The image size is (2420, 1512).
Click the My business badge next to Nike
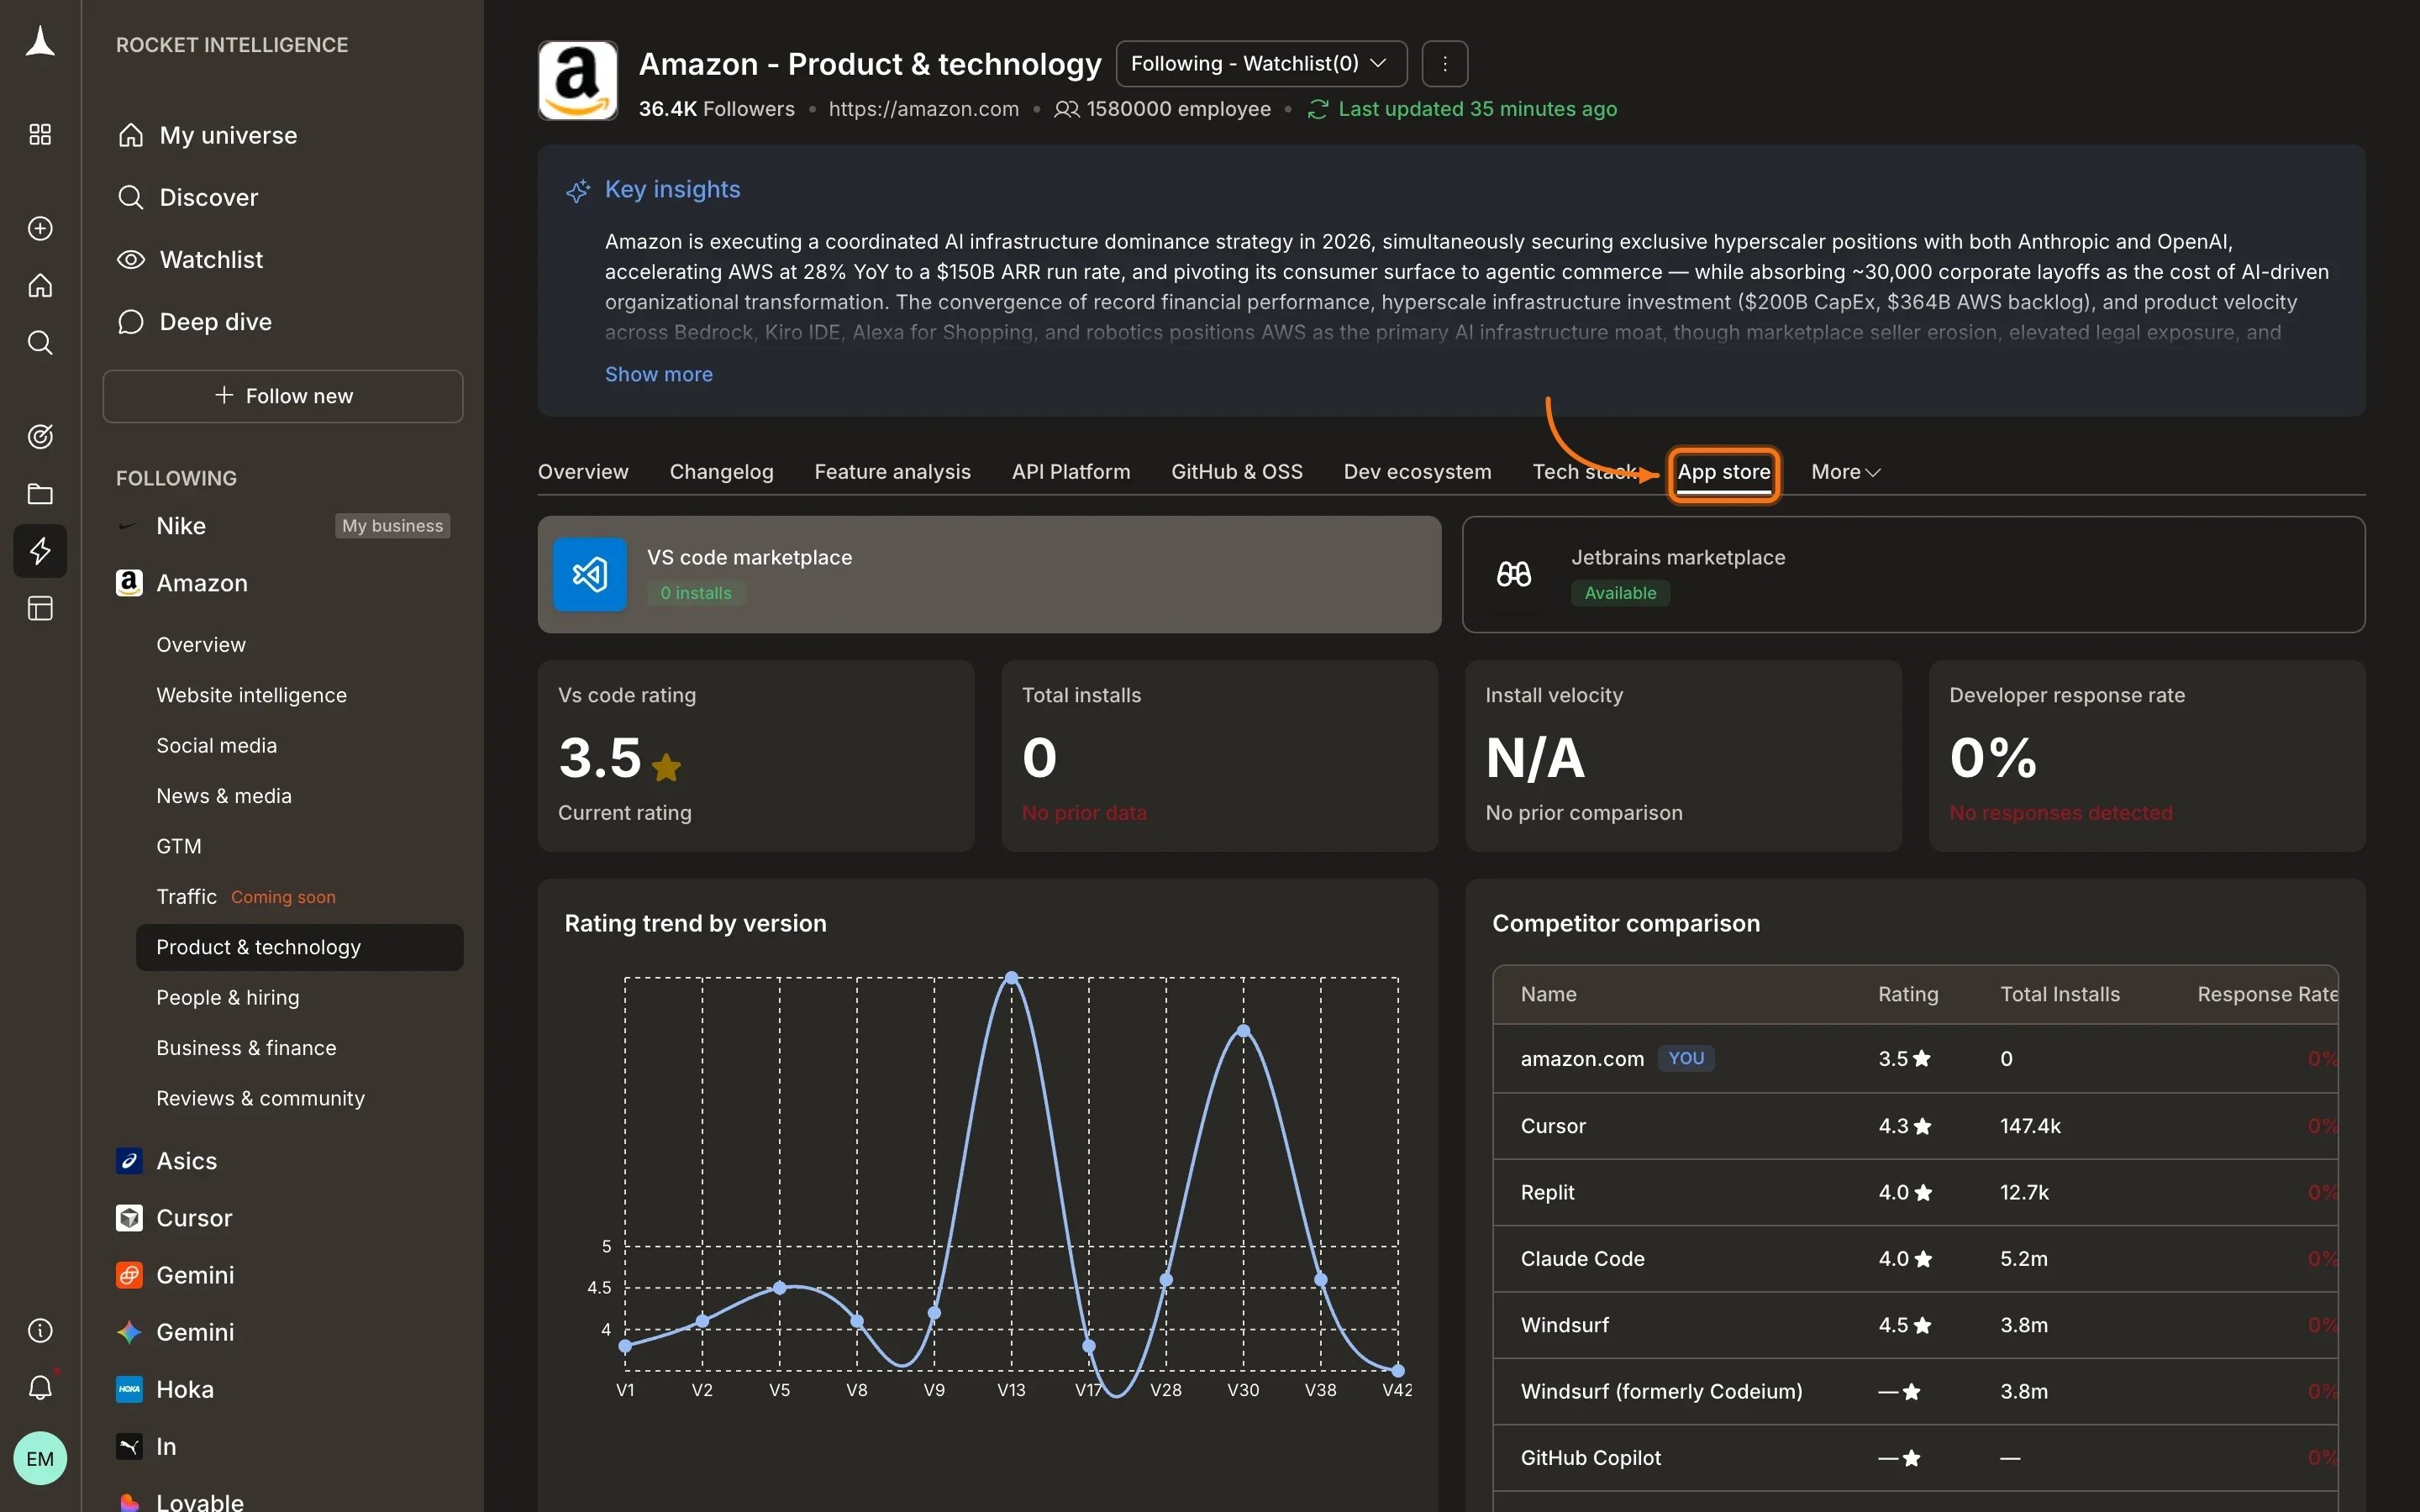pos(392,526)
